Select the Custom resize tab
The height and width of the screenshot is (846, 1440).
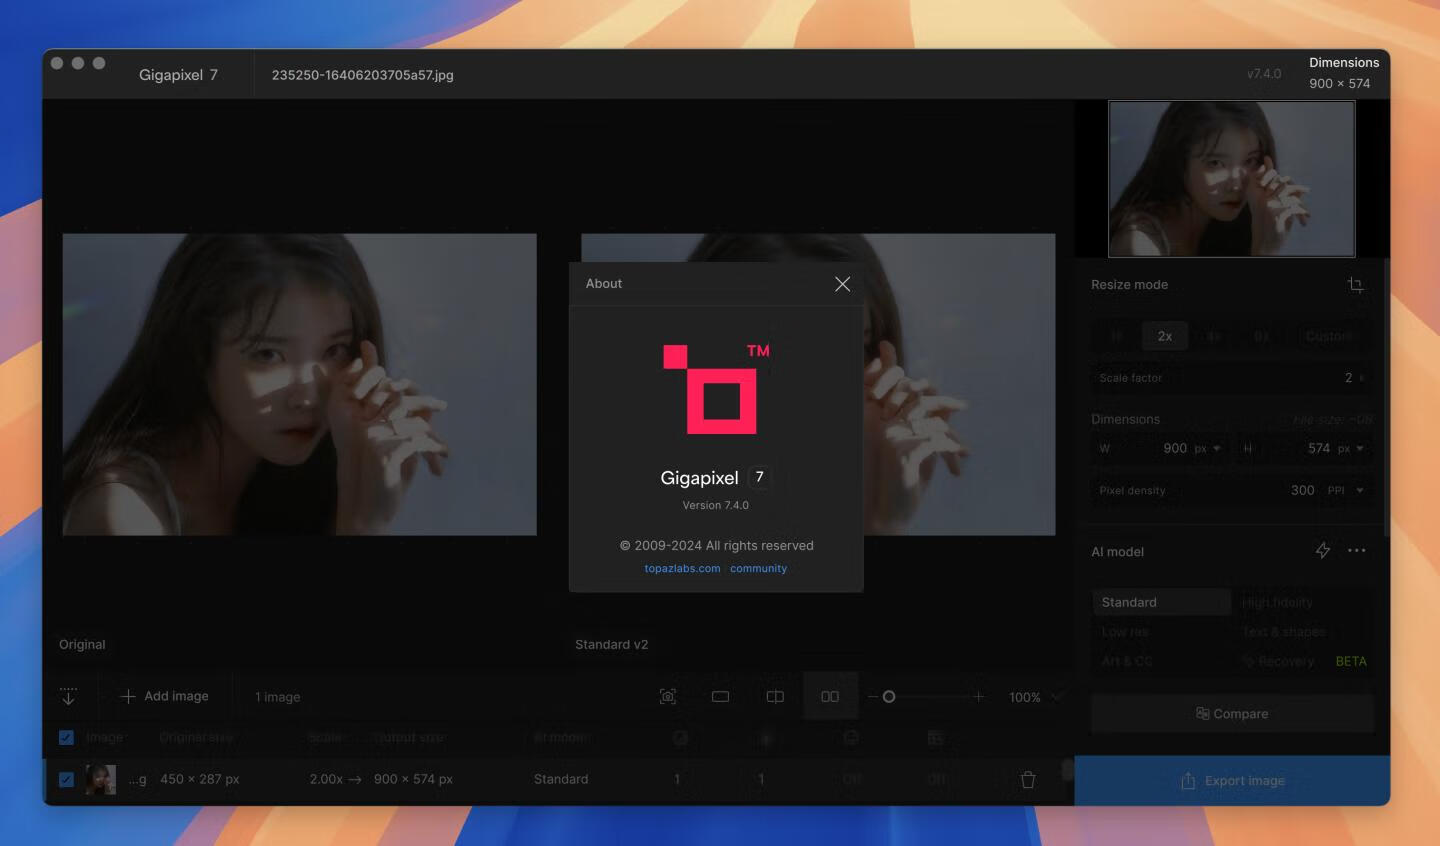[x=1329, y=336]
